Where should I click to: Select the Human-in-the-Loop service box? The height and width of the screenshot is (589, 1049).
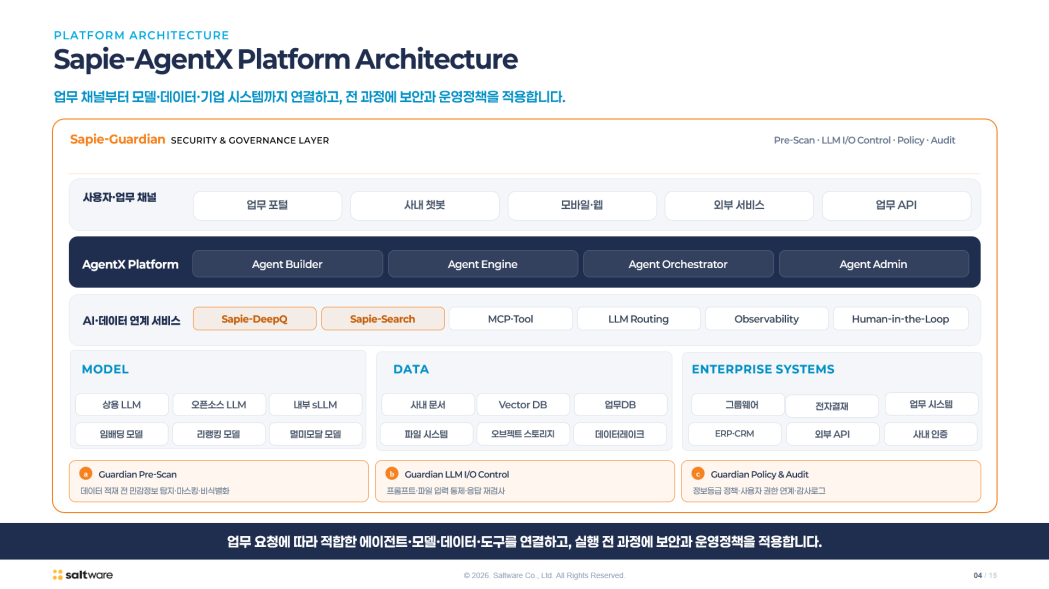pyautogui.click(x=900, y=319)
